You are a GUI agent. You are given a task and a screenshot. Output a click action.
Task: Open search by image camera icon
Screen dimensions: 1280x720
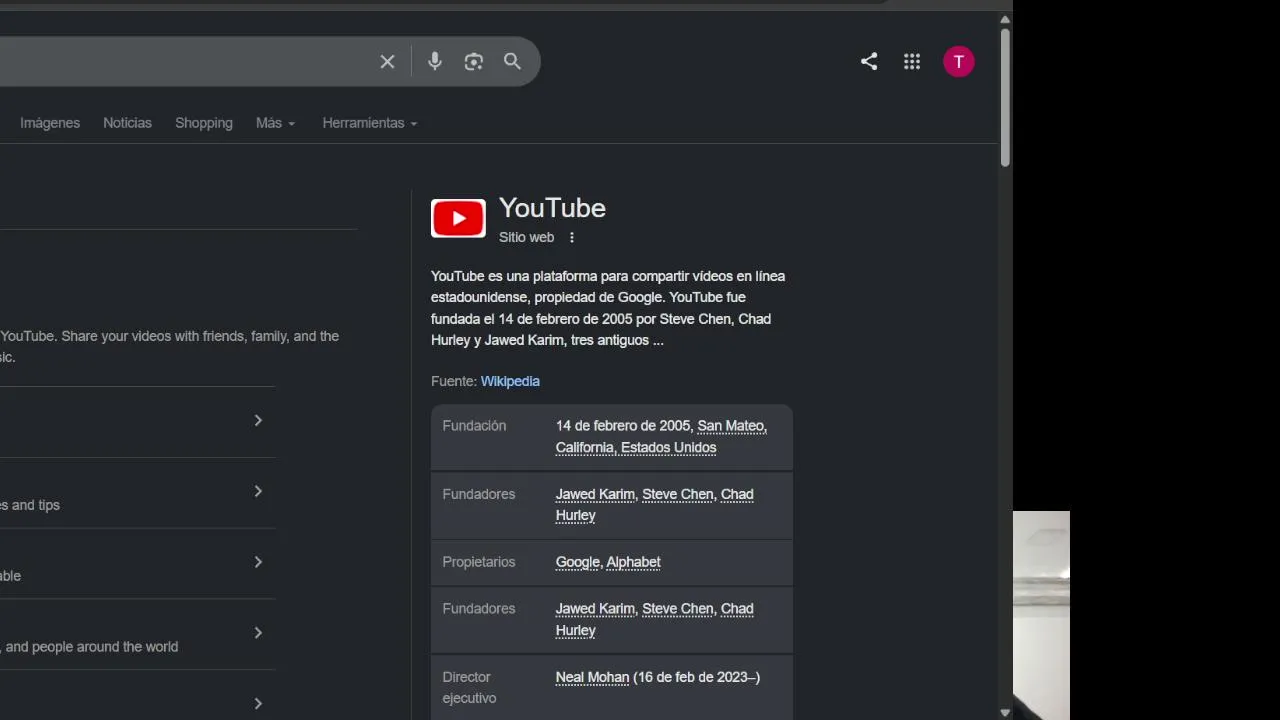pos(474,62)
